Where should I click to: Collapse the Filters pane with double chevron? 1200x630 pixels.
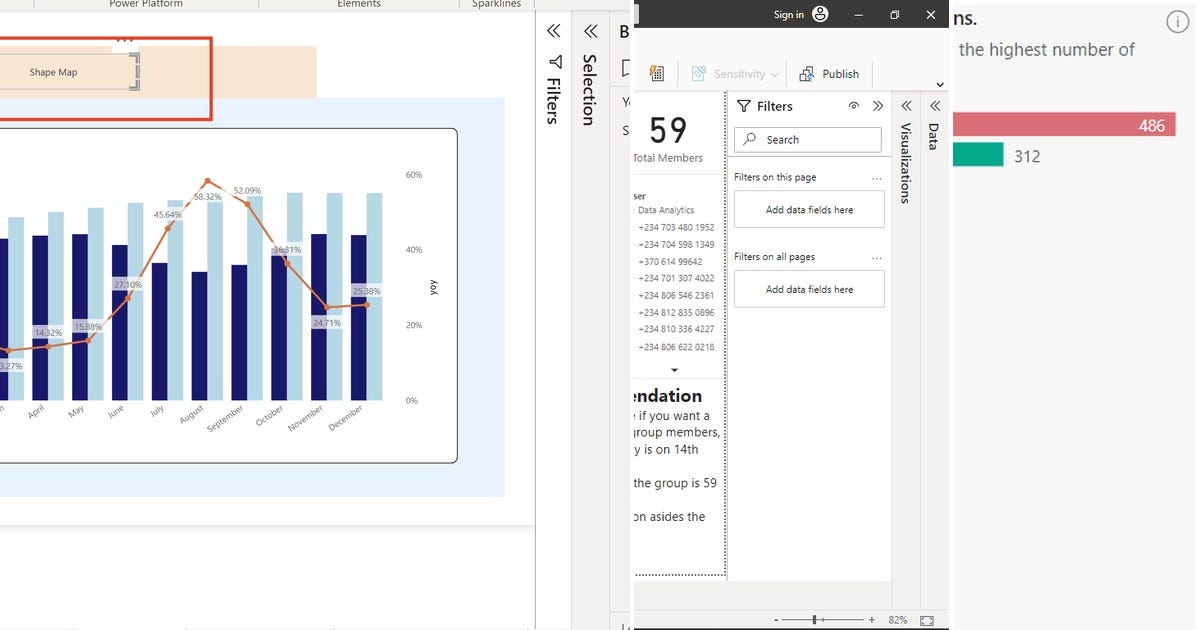pos(878,106)
